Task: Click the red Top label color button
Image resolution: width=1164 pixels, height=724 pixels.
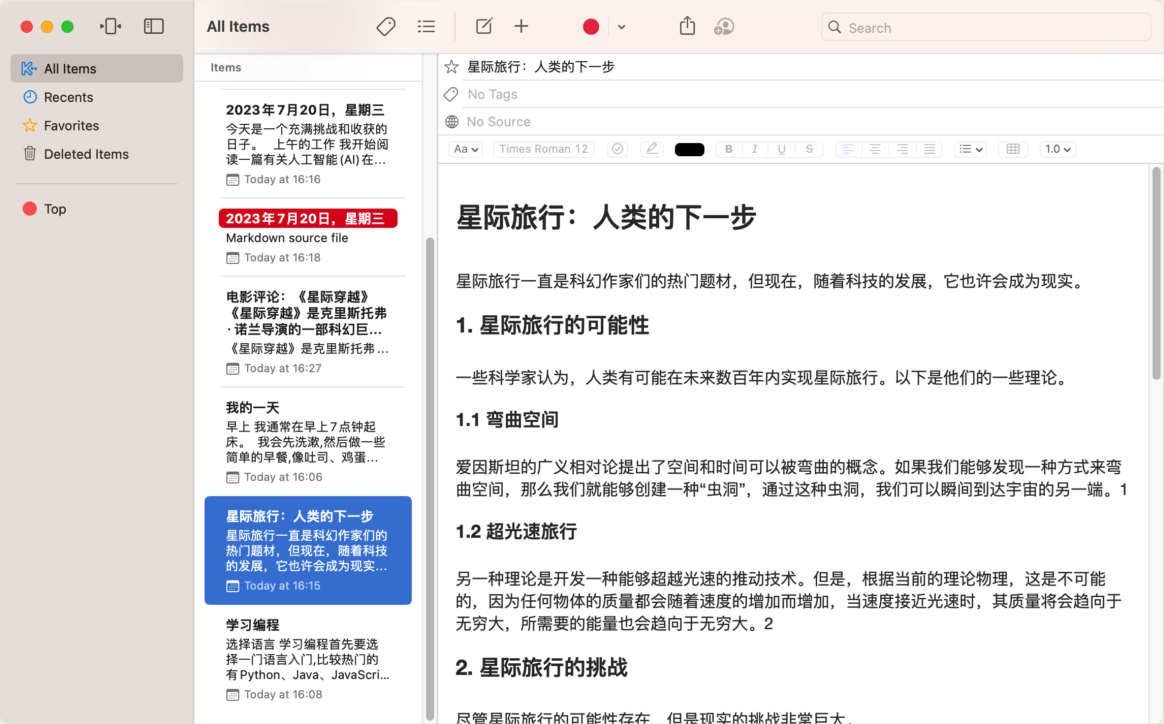Action: tap(591, 27)
